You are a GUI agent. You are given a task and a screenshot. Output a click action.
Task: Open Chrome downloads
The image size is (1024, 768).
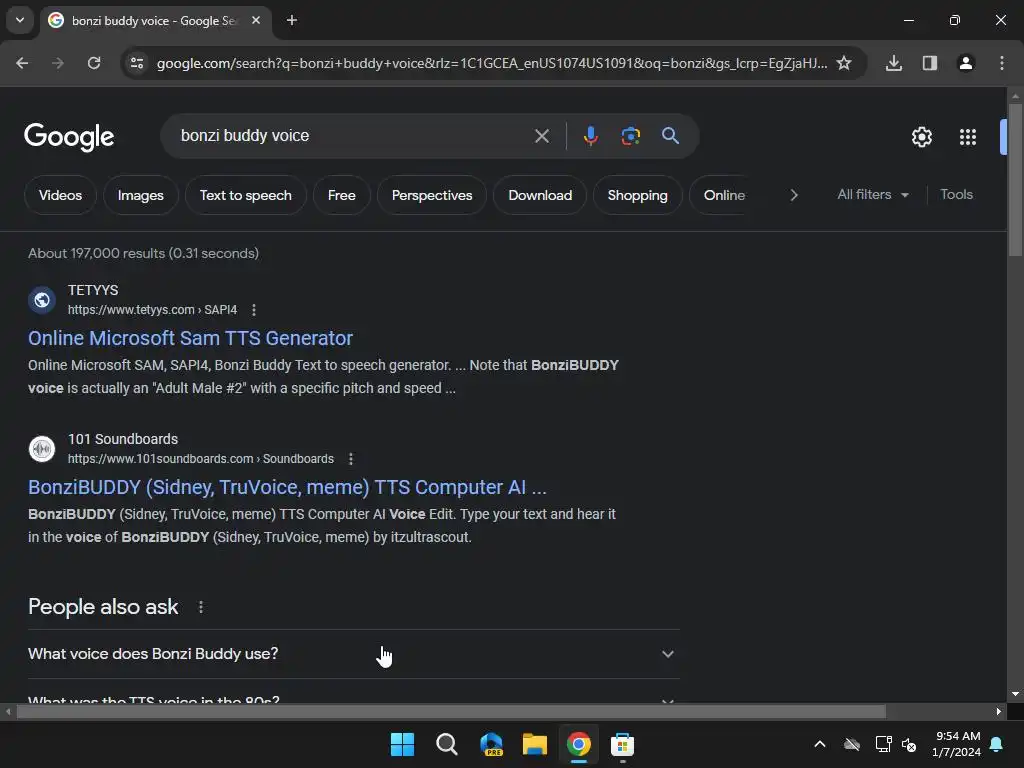pos(894,63)
